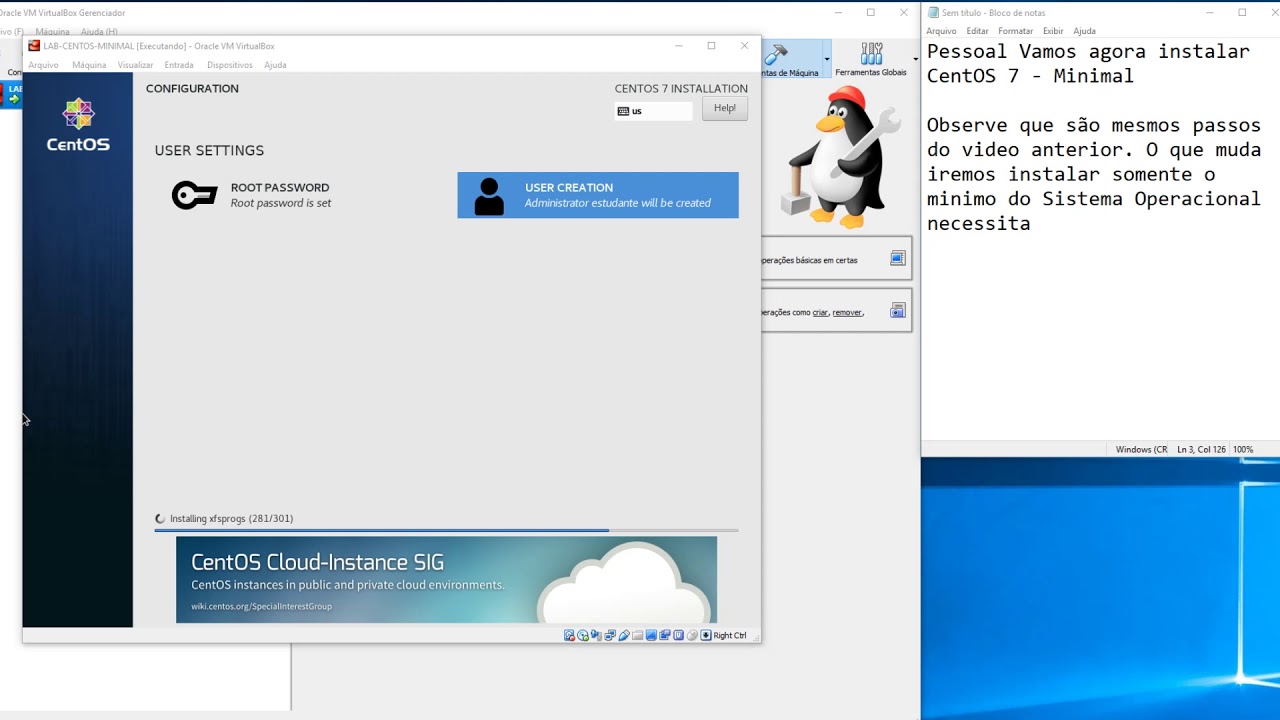Screen dimensions: 1280x720
Task: Open Ajuda (H) menu in VirtualBox Gerenciador
Action: pos(99,32)
